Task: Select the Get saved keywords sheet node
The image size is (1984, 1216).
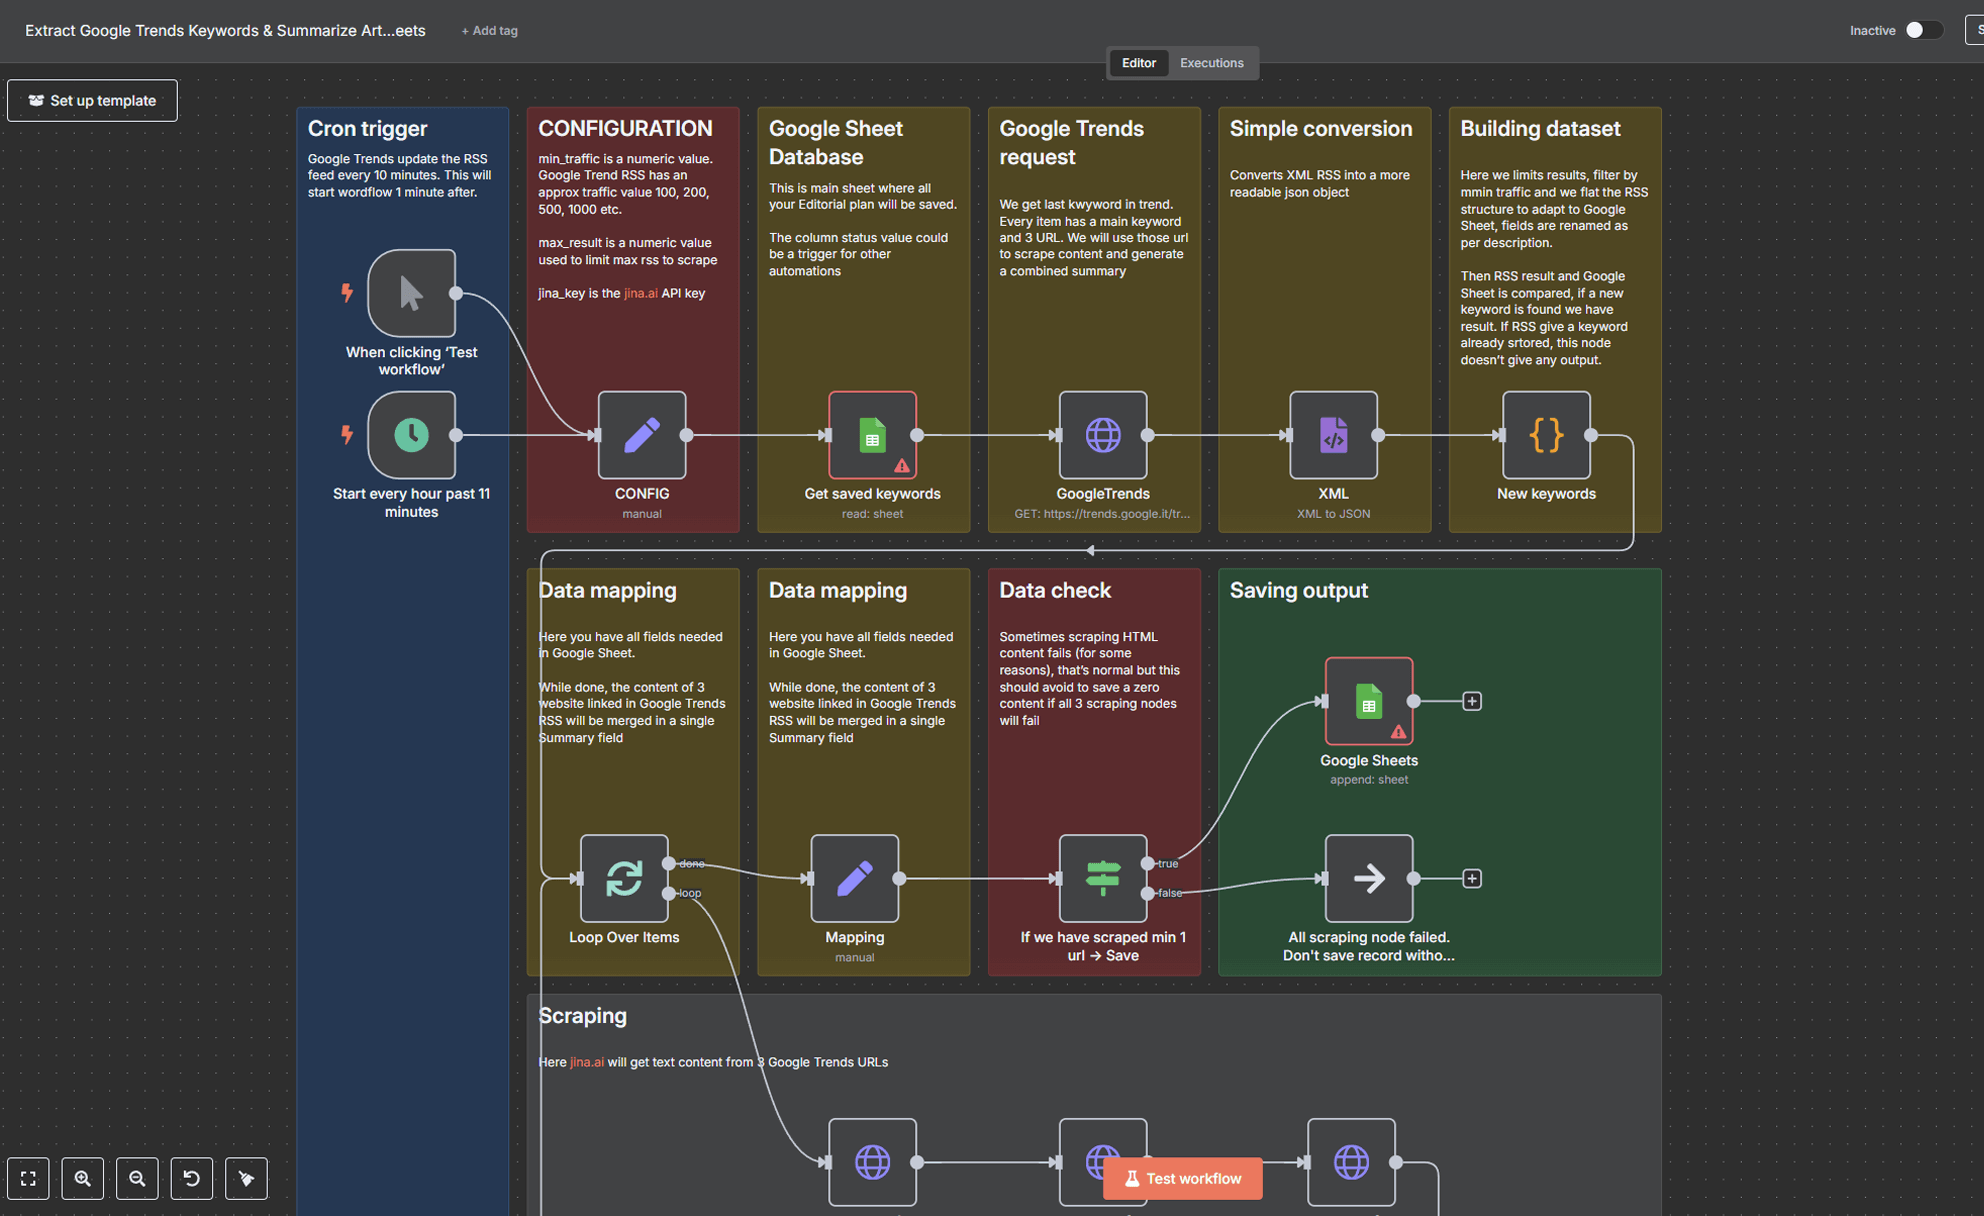Action: [872, 435]
